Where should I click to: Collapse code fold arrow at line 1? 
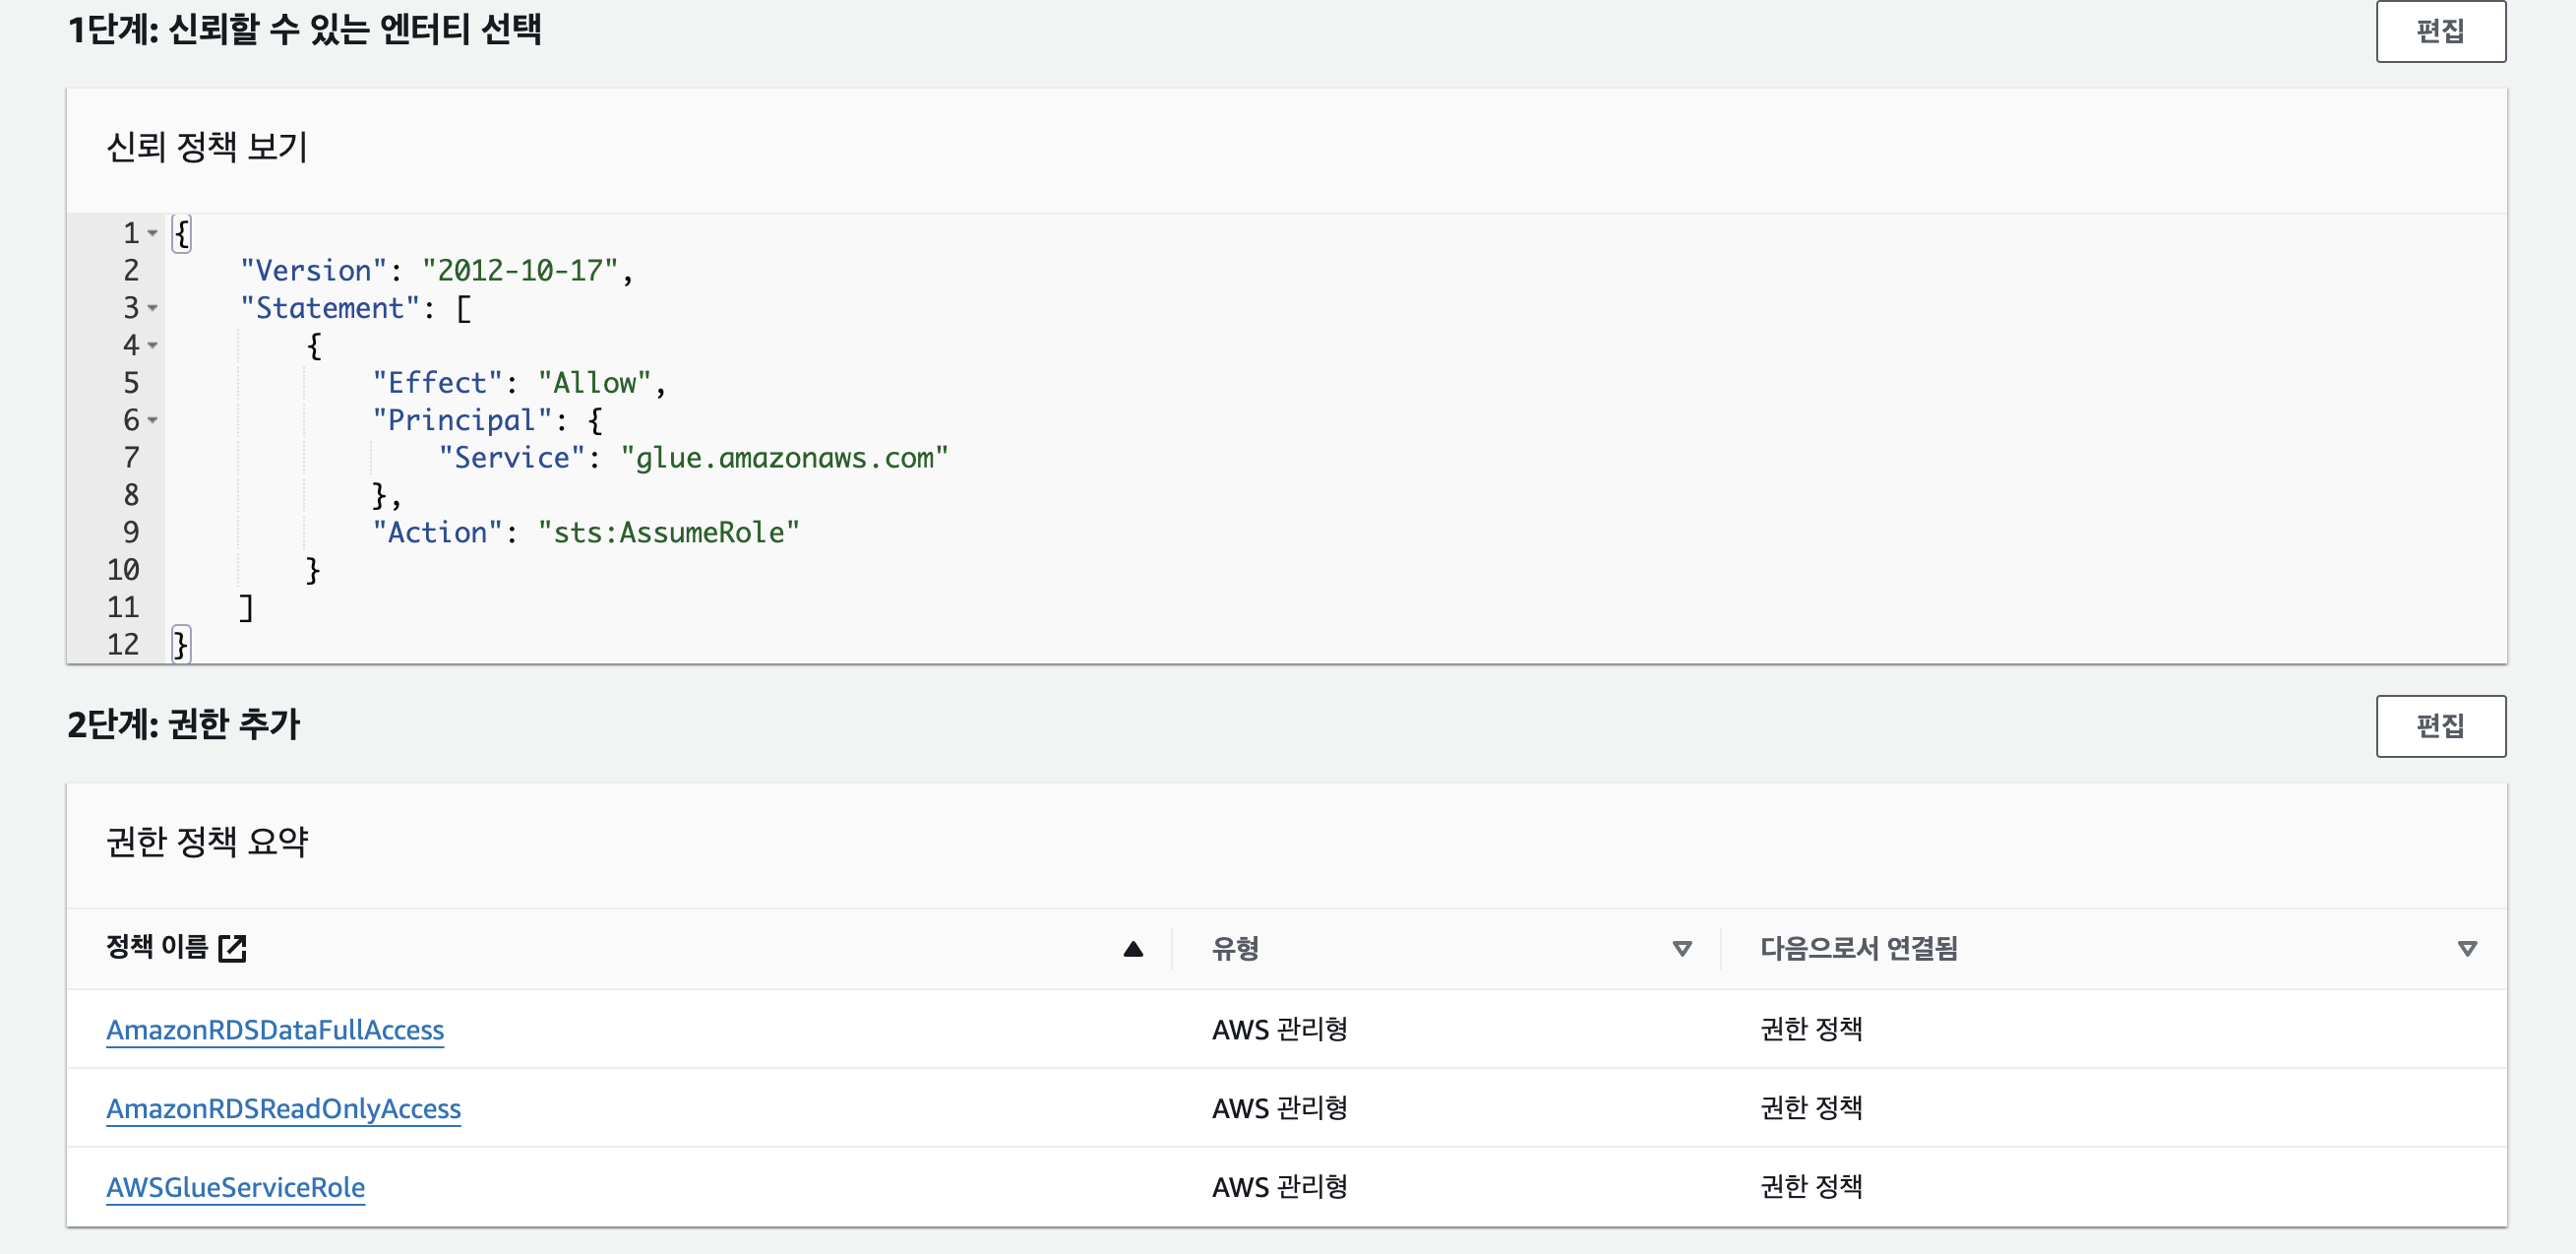153,233
